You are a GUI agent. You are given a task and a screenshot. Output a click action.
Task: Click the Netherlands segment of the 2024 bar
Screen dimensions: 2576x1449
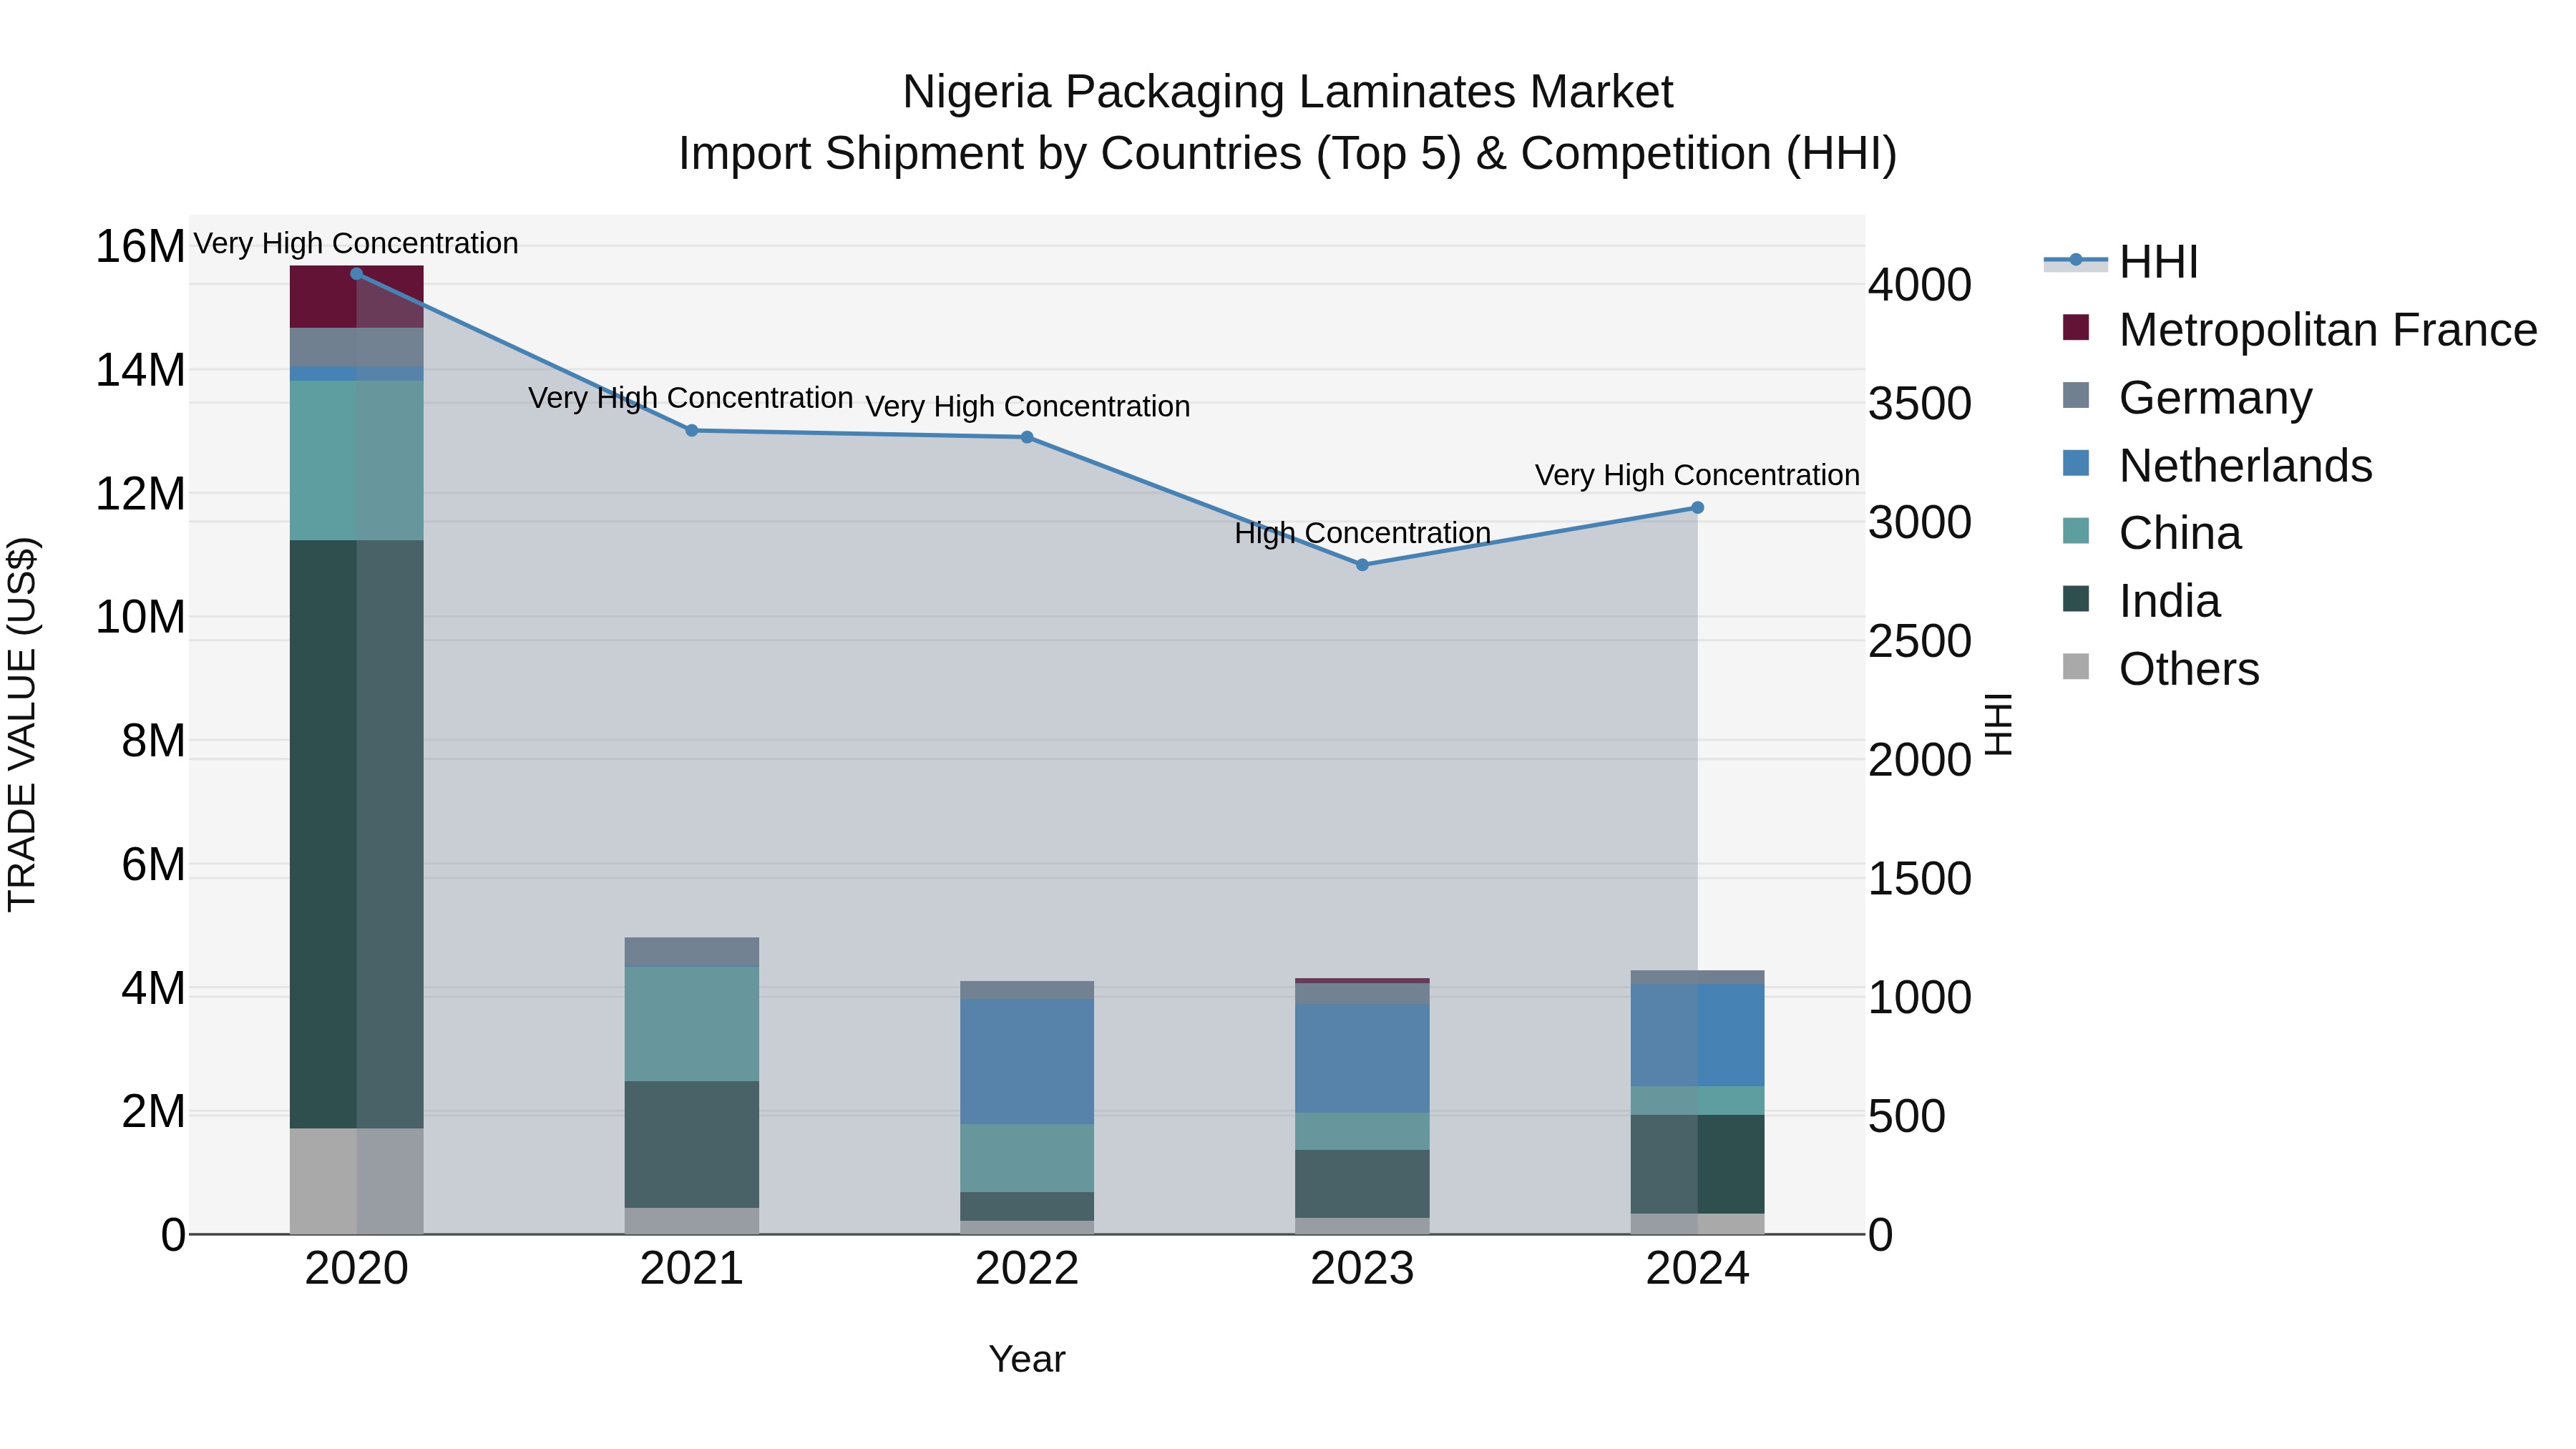(x=1697, y=1035)
